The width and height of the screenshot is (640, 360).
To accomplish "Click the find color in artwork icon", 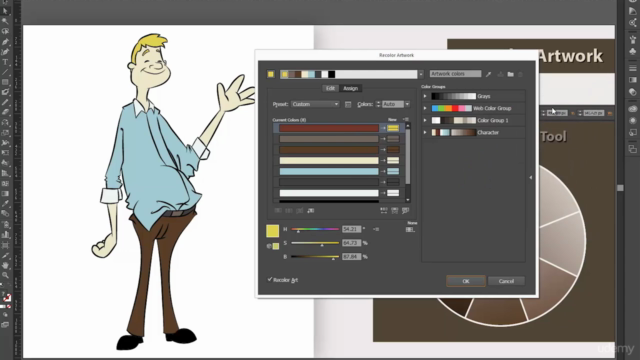I will point(405,211).
